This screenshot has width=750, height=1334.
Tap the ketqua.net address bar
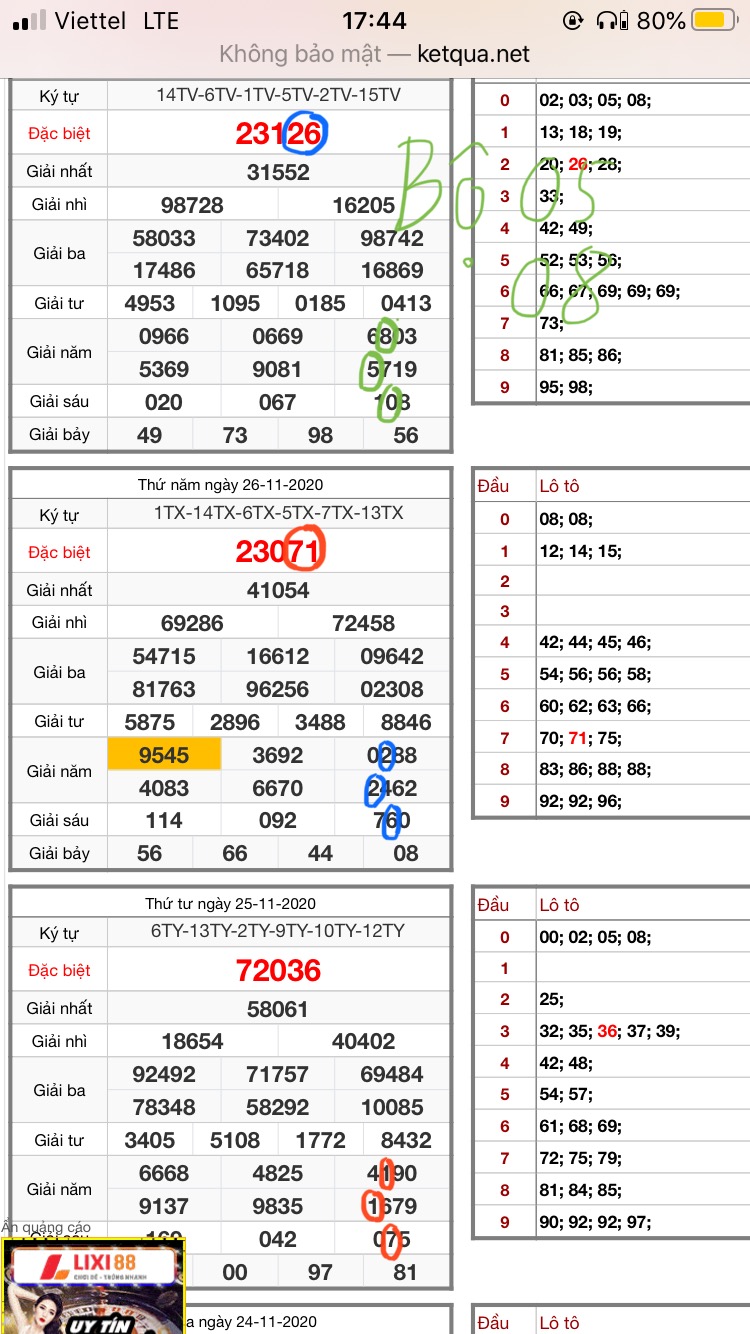tap(375, 54)
